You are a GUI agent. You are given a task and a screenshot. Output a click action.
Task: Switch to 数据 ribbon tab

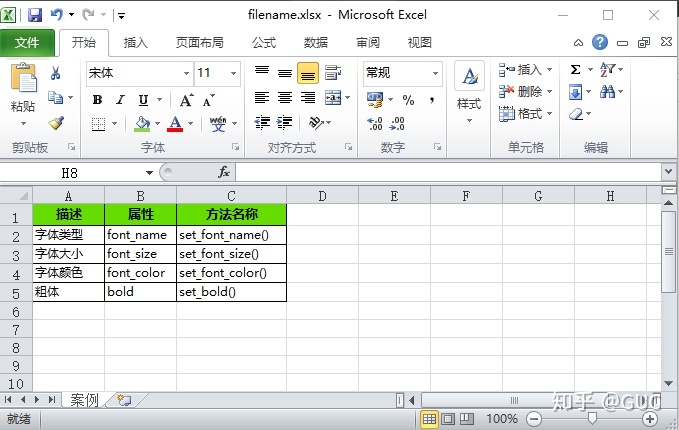pyautogui.click(x=316, y=42)
